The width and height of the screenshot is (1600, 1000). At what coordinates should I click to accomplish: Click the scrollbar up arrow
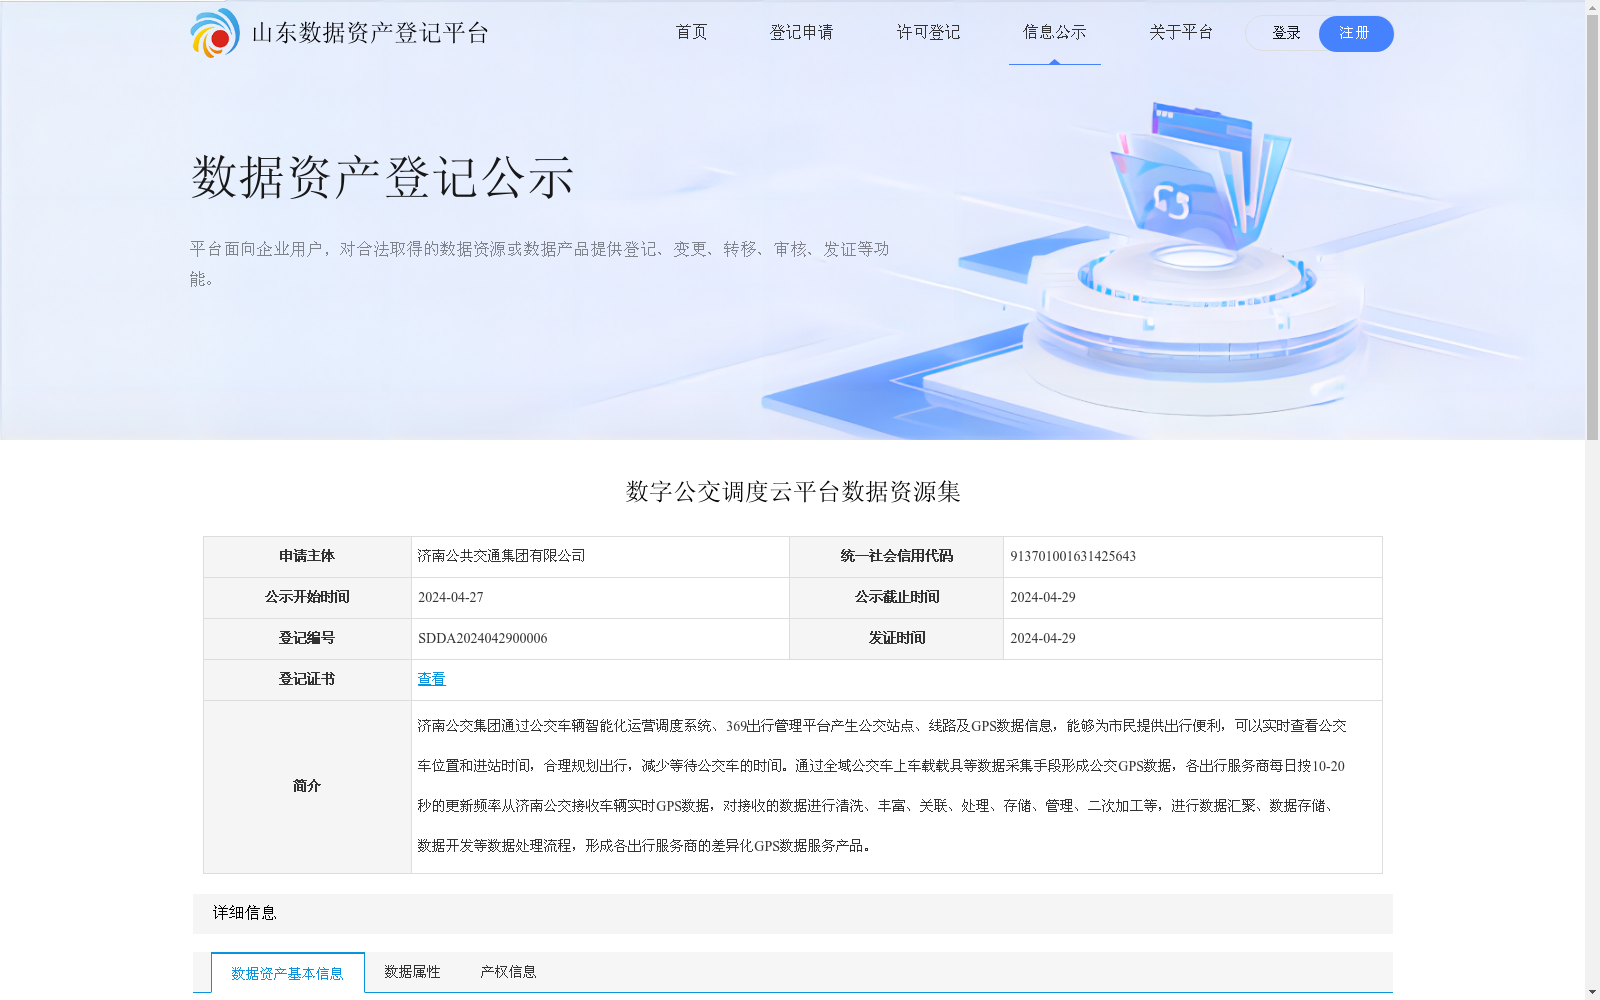tap(1592, 7)
